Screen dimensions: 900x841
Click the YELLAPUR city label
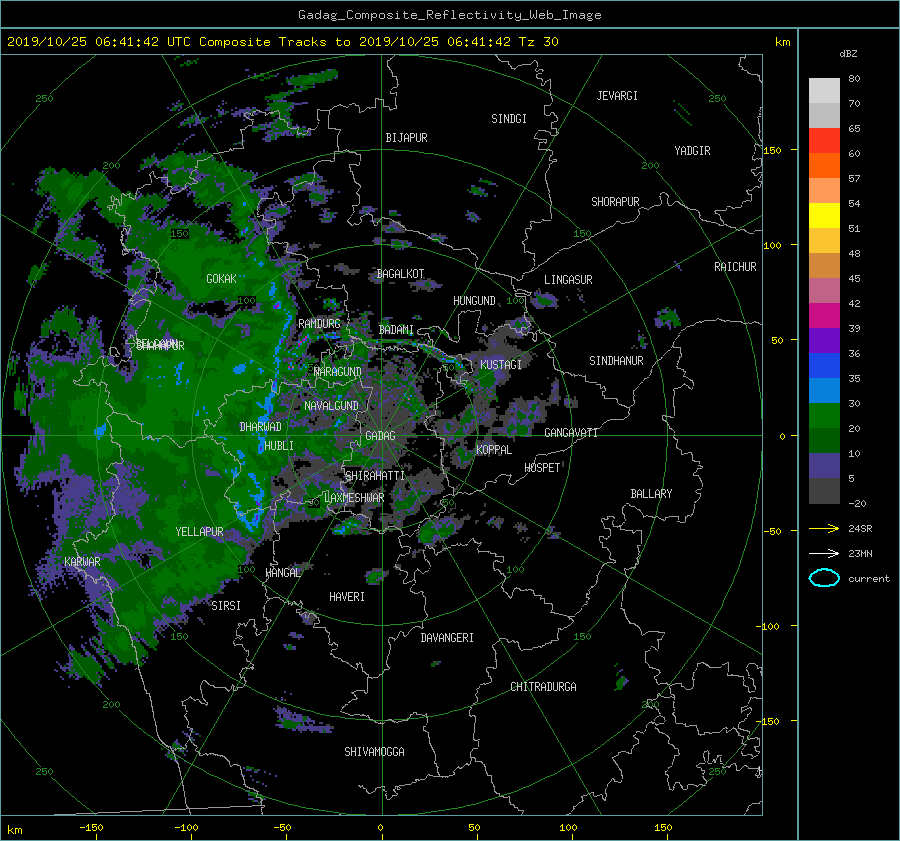(x=199, y=532)
